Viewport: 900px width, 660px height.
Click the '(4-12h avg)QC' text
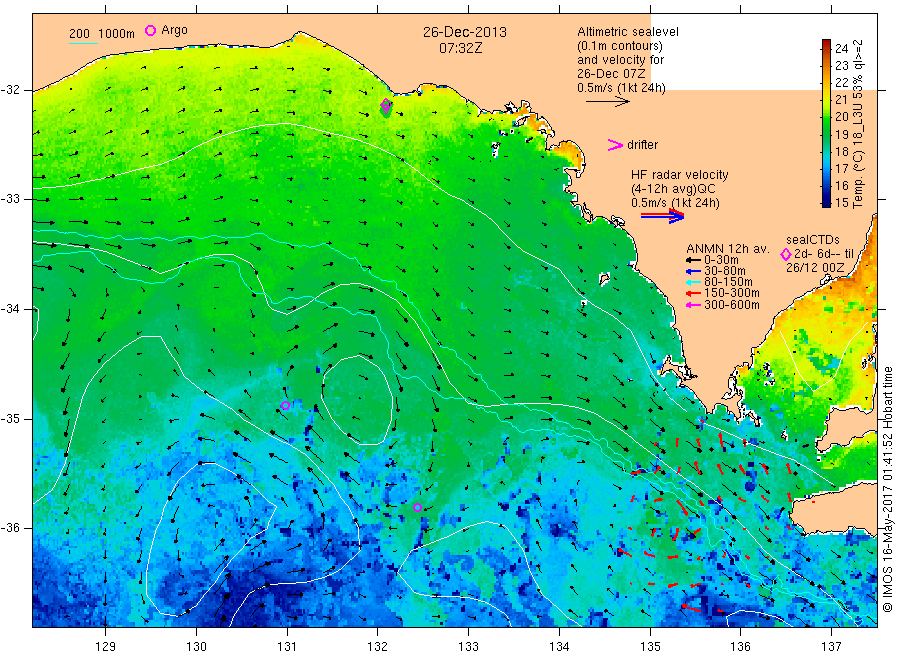673,189
